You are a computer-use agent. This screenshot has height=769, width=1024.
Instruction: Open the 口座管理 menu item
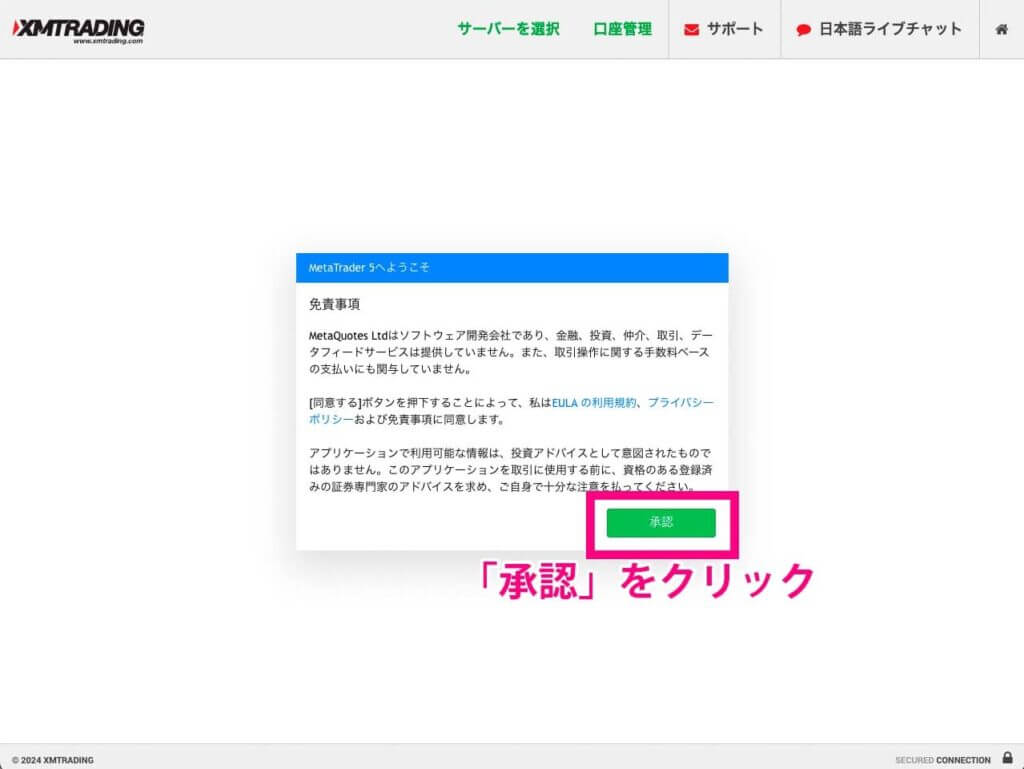(x=622, y=29)
